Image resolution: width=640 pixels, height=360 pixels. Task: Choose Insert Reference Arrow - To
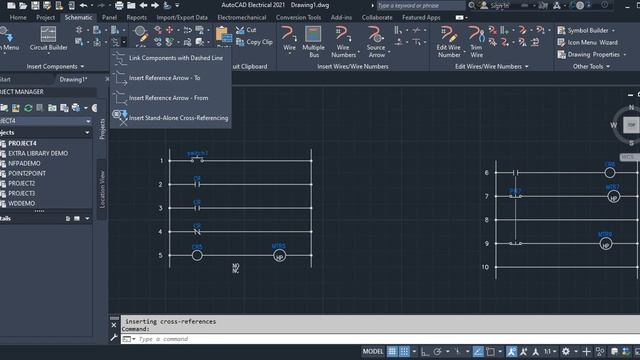click(171, 78)
